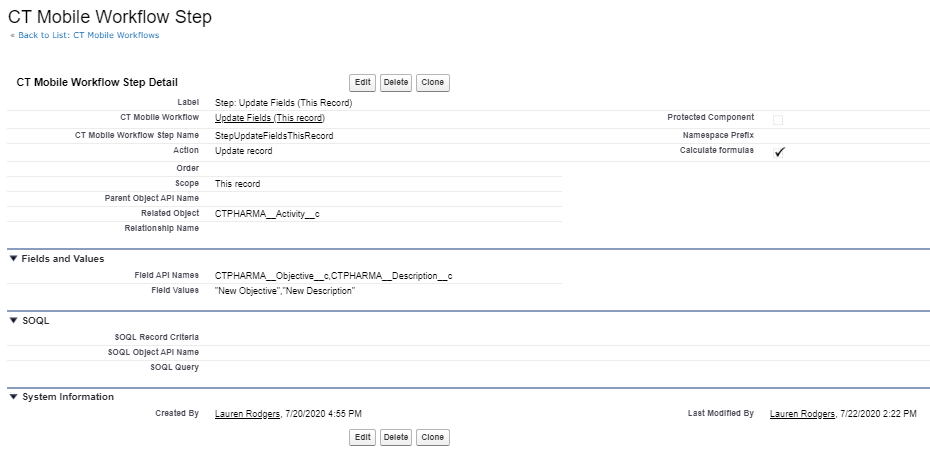Select the Field API Names value text
Viewport: 930px width, 450px height.
[x=333, y=275]
